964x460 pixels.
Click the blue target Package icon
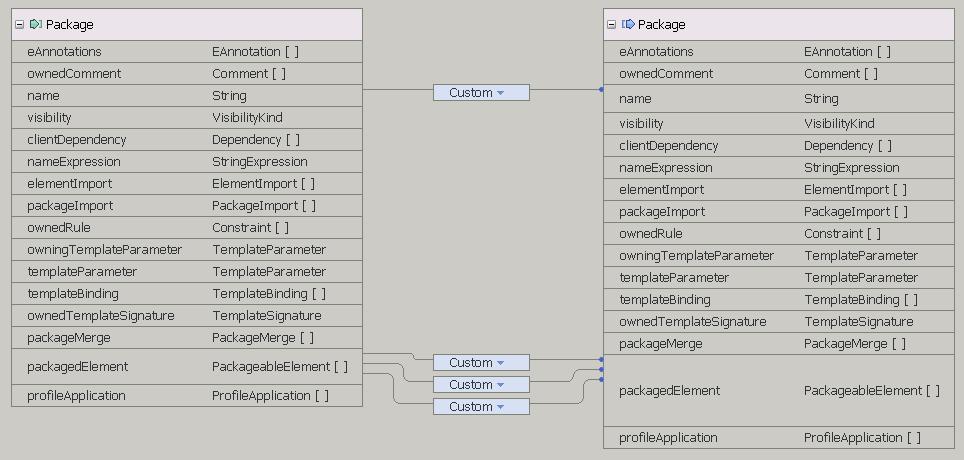pyautogui.click(x=628, y=25)
